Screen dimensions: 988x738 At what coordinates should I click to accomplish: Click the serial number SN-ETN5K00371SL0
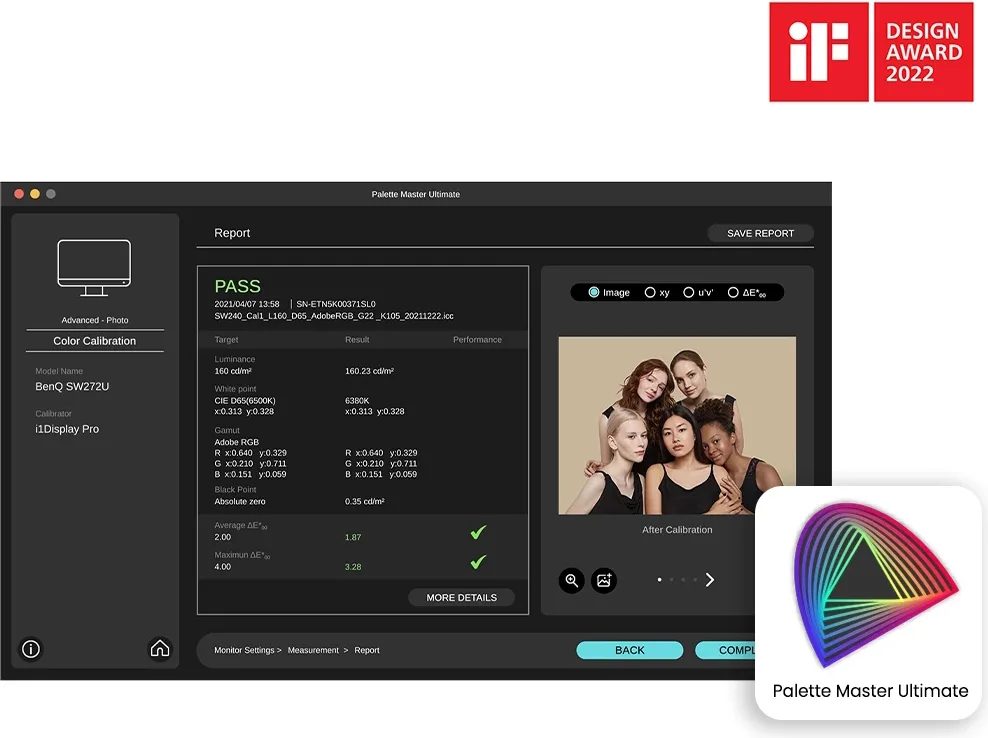tap(336, 304)
